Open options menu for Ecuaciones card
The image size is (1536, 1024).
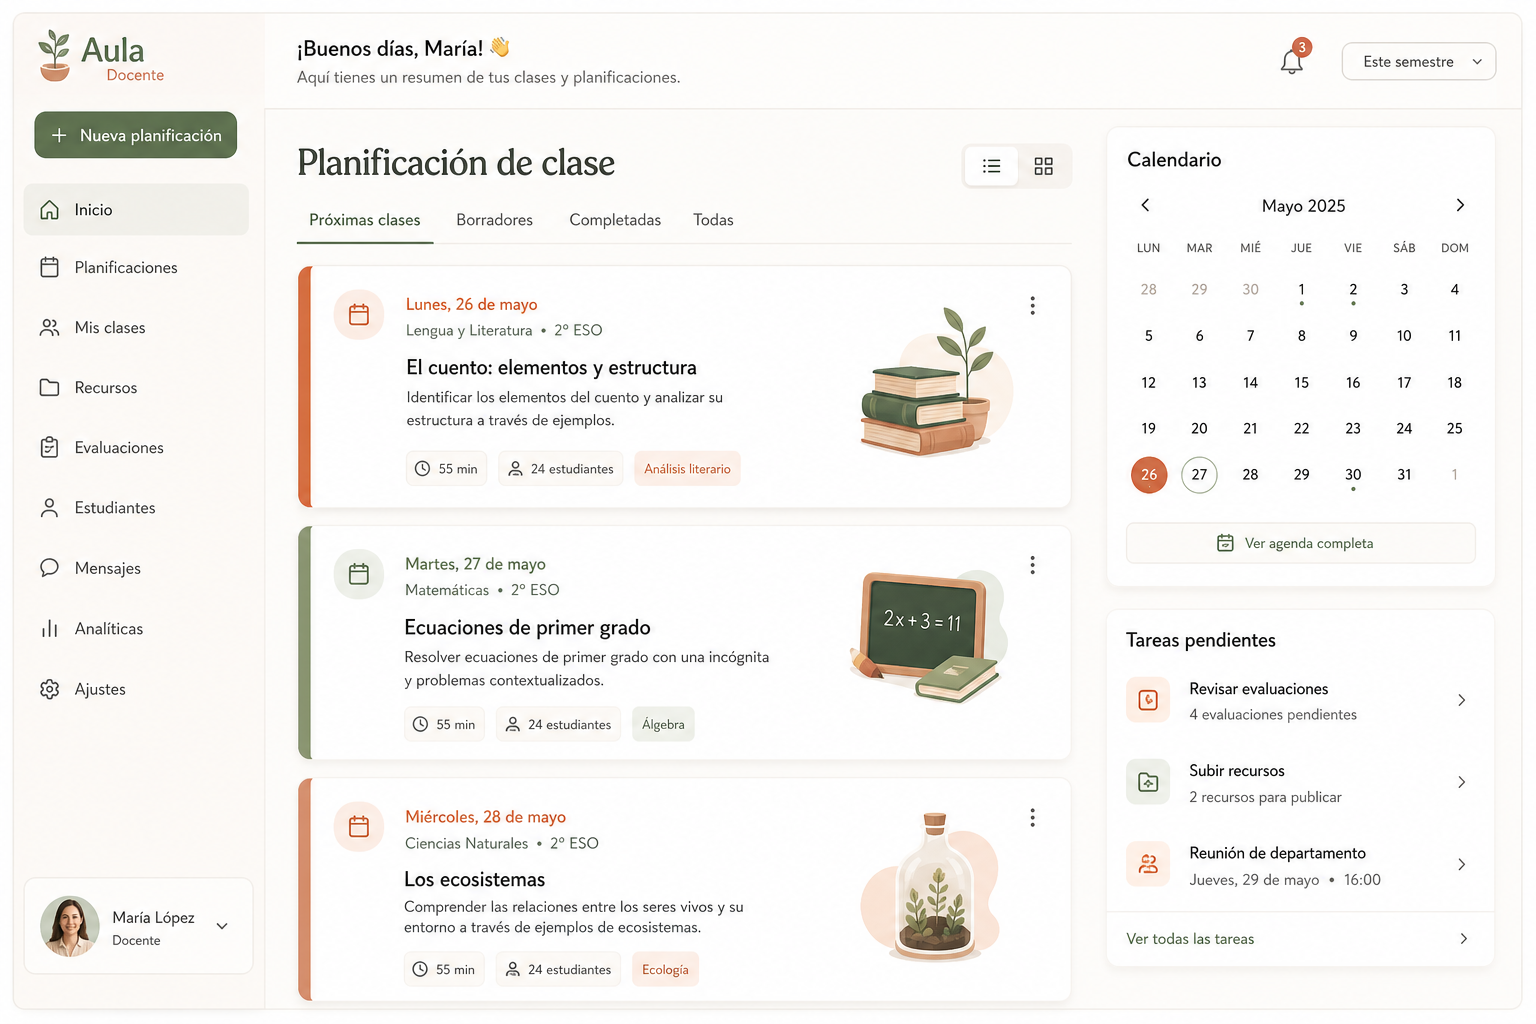[x=1032, y=565]
